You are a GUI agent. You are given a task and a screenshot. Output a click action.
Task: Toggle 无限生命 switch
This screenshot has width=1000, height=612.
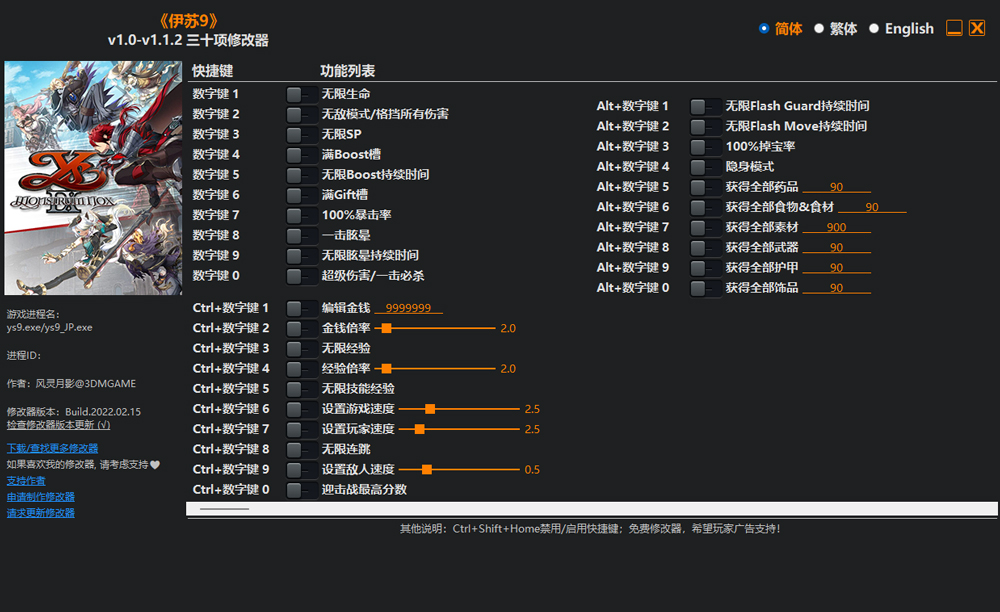click(301, 94)
